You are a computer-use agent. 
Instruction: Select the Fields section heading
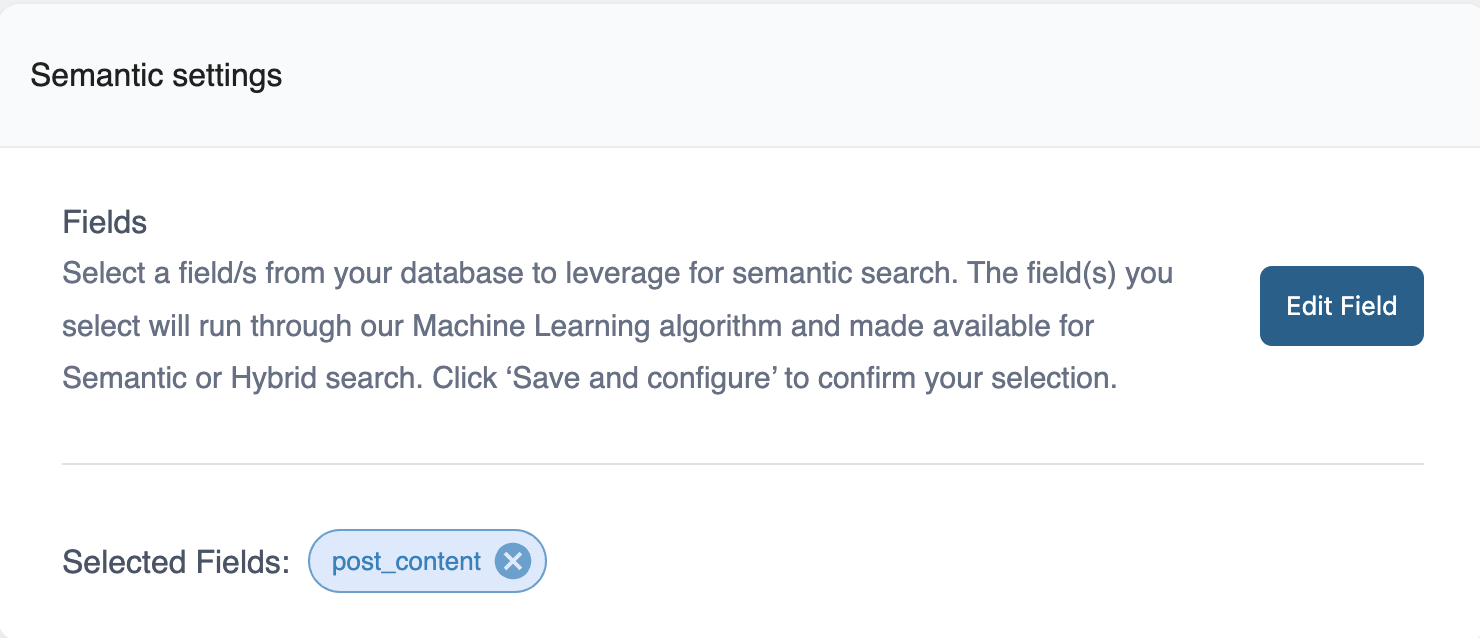click(x=104, y=221)
